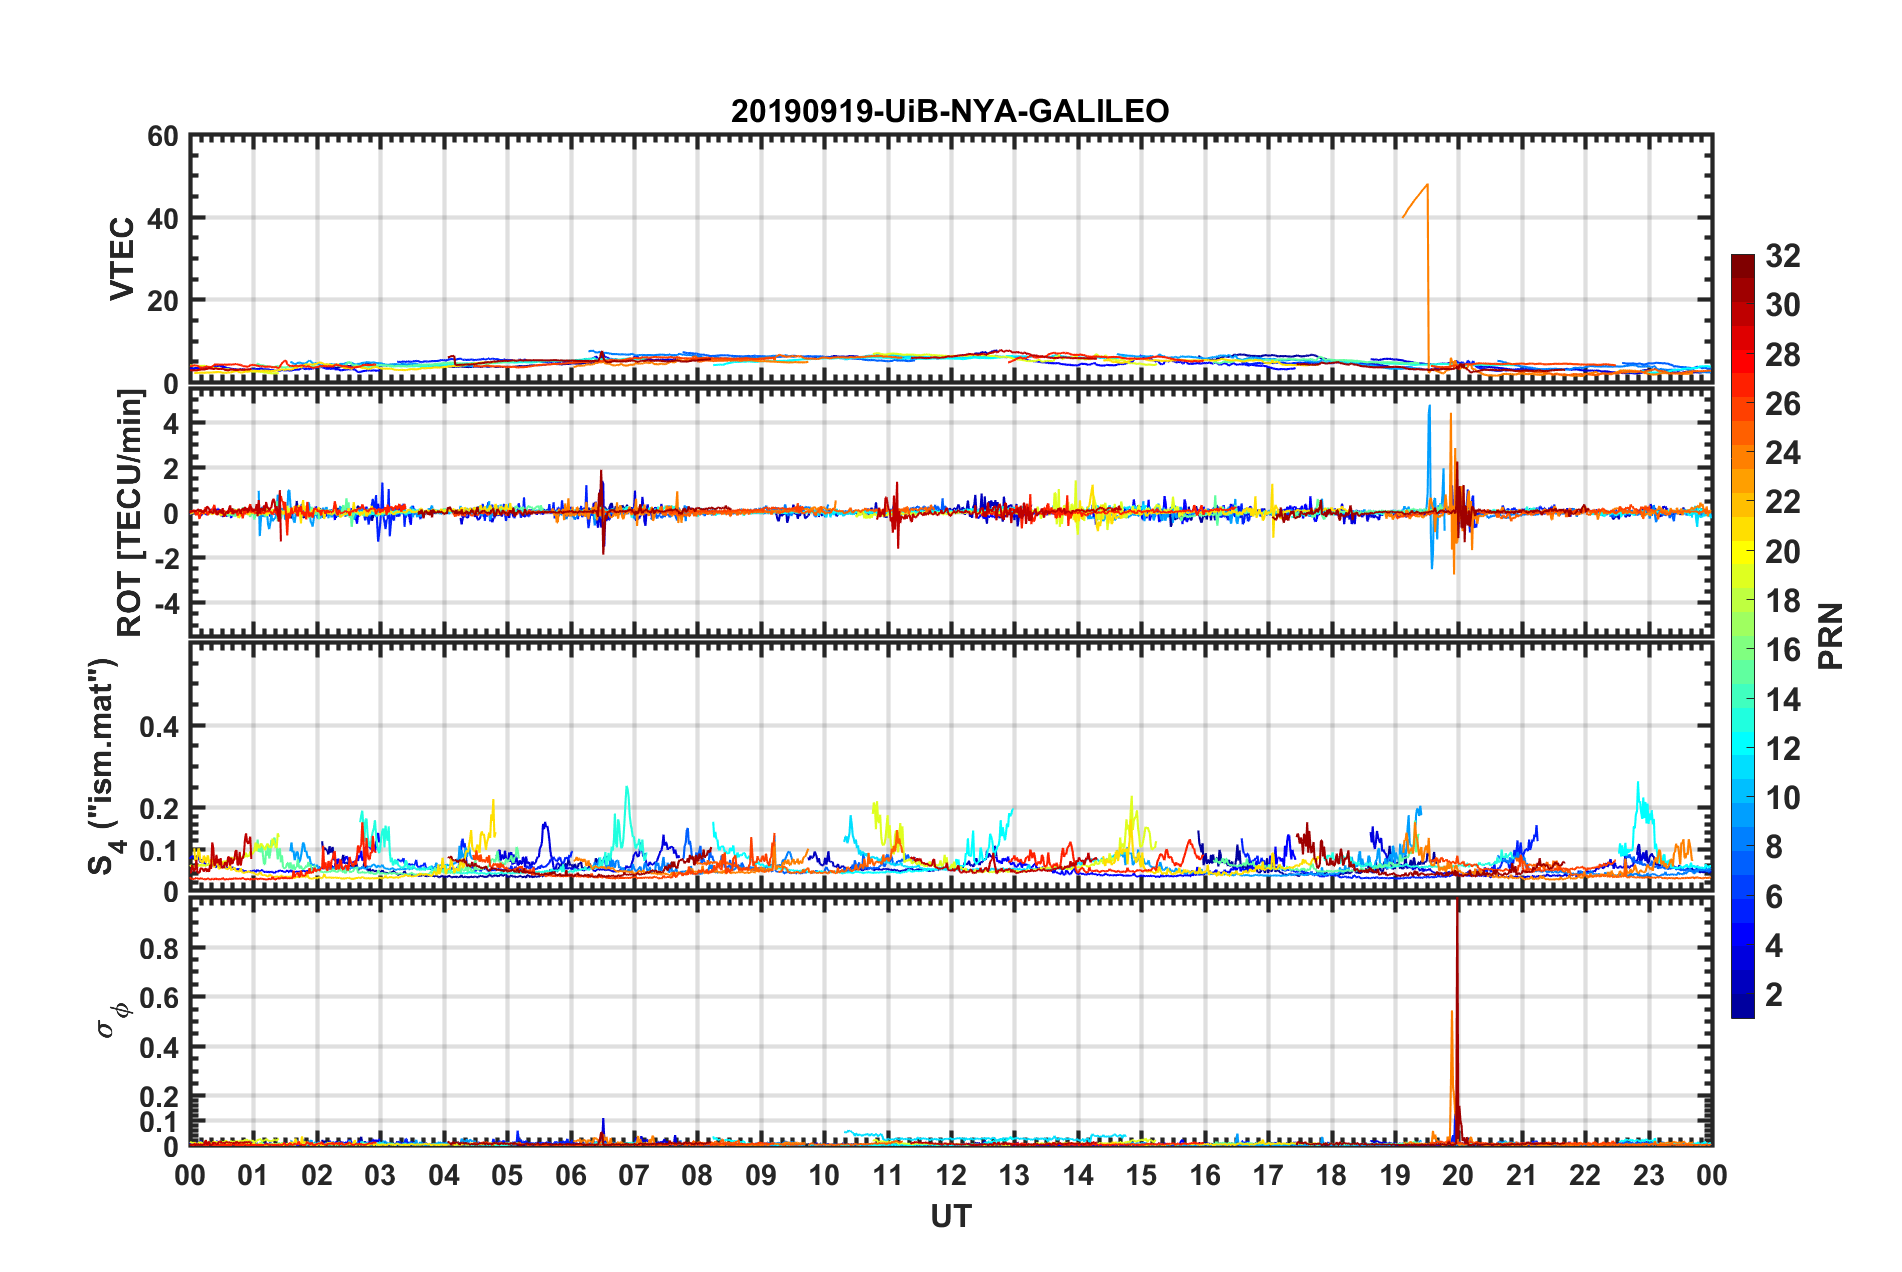Viewport: 1902px width, 1272px height.
Task: Click the 30 label on the PRN colorbar
Action: [1783, 305]
